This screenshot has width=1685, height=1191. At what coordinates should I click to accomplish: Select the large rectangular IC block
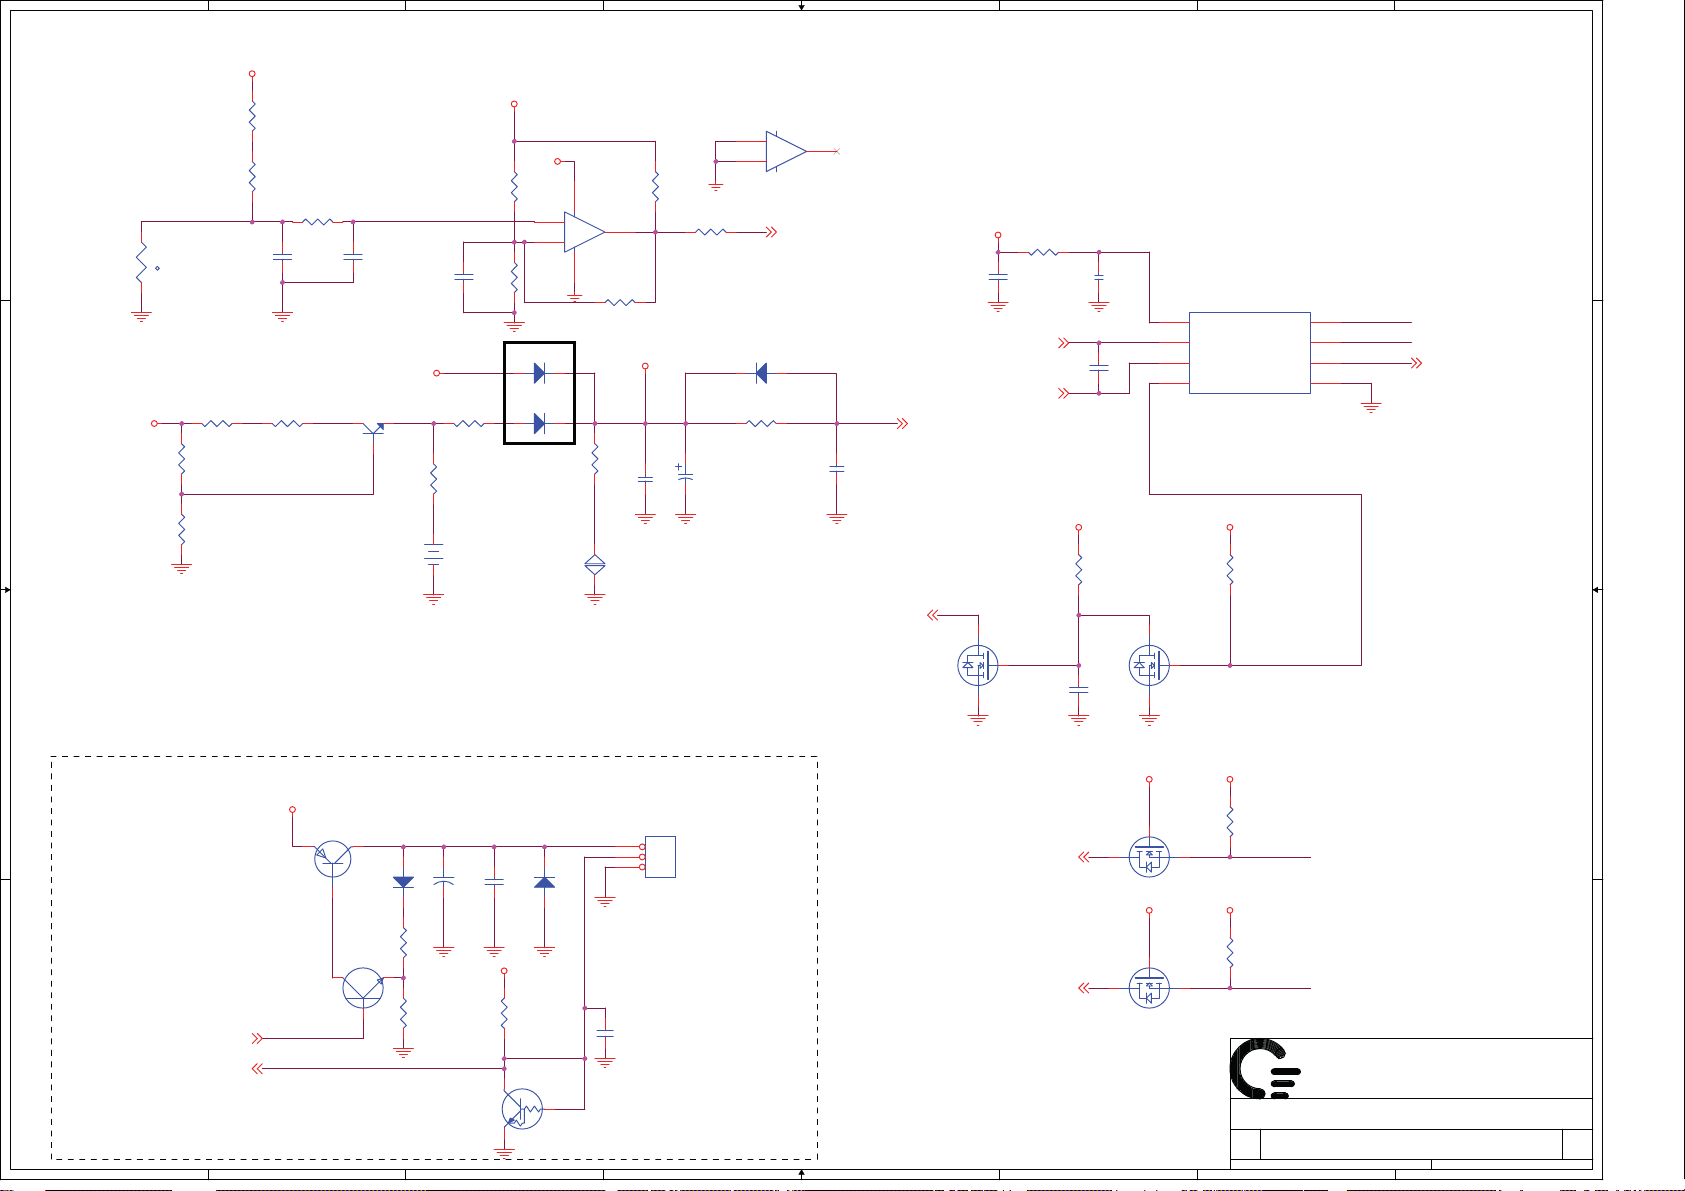click(1250, 353)
